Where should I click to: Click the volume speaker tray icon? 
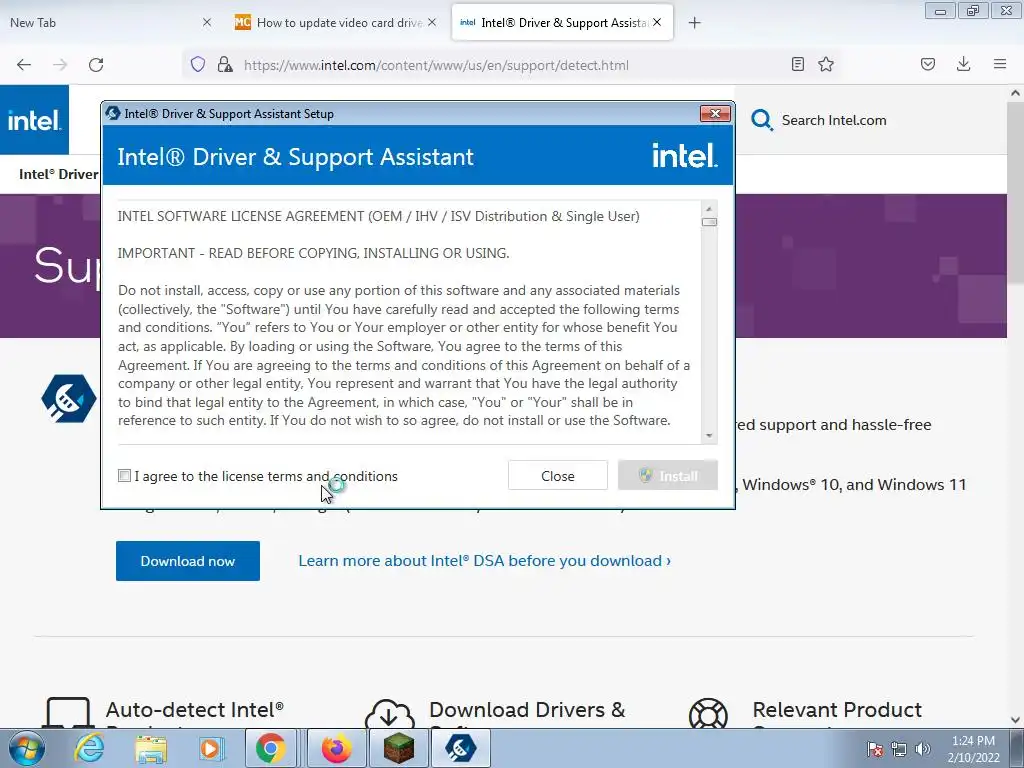point(922,749)
